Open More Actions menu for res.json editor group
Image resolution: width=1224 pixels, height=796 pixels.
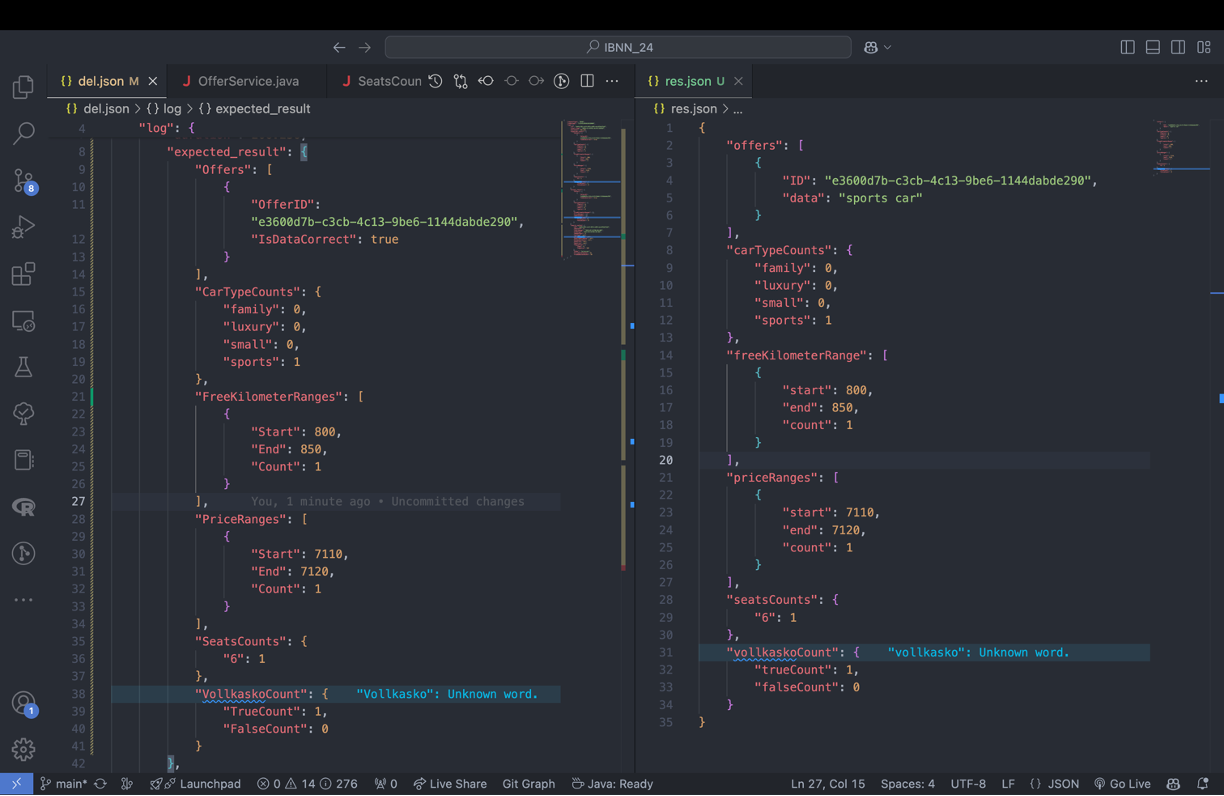click(1201, 81)
